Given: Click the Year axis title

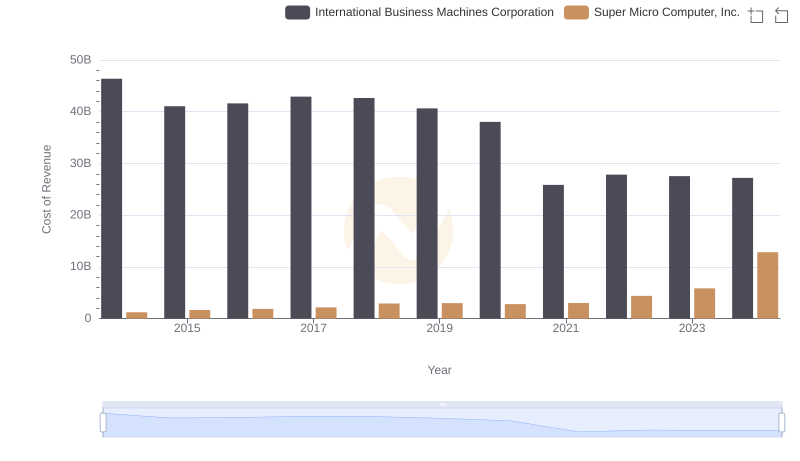Looking at the screenshot, I should click(440, 370).
